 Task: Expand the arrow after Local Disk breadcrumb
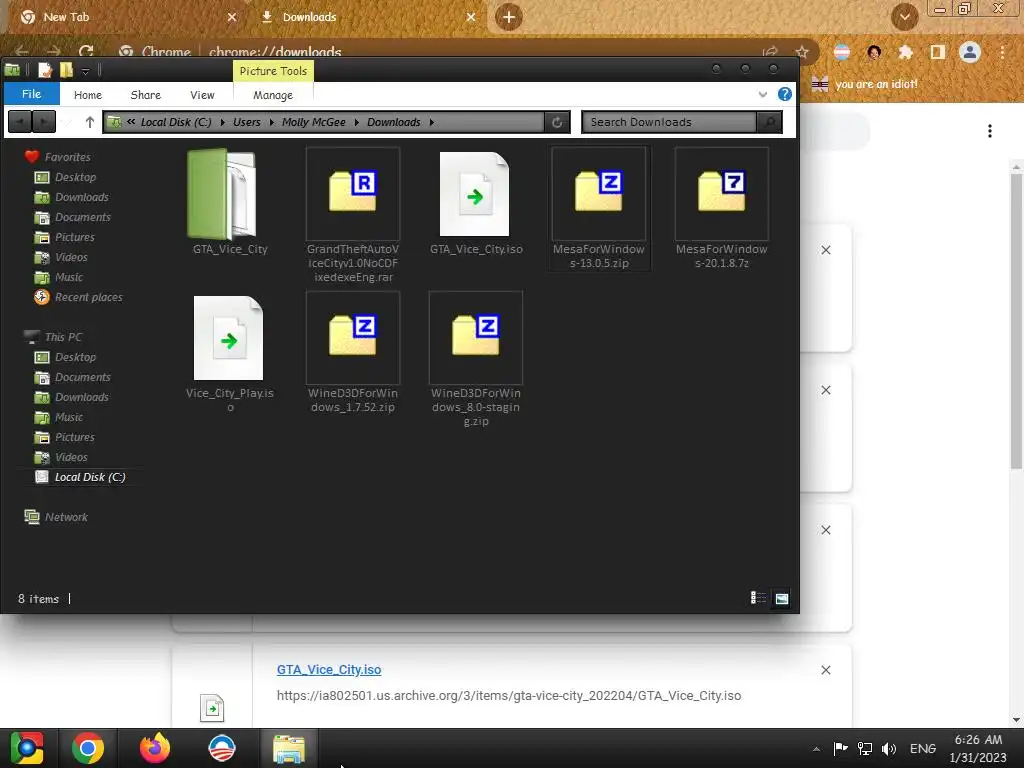click(x=222, y=122)
